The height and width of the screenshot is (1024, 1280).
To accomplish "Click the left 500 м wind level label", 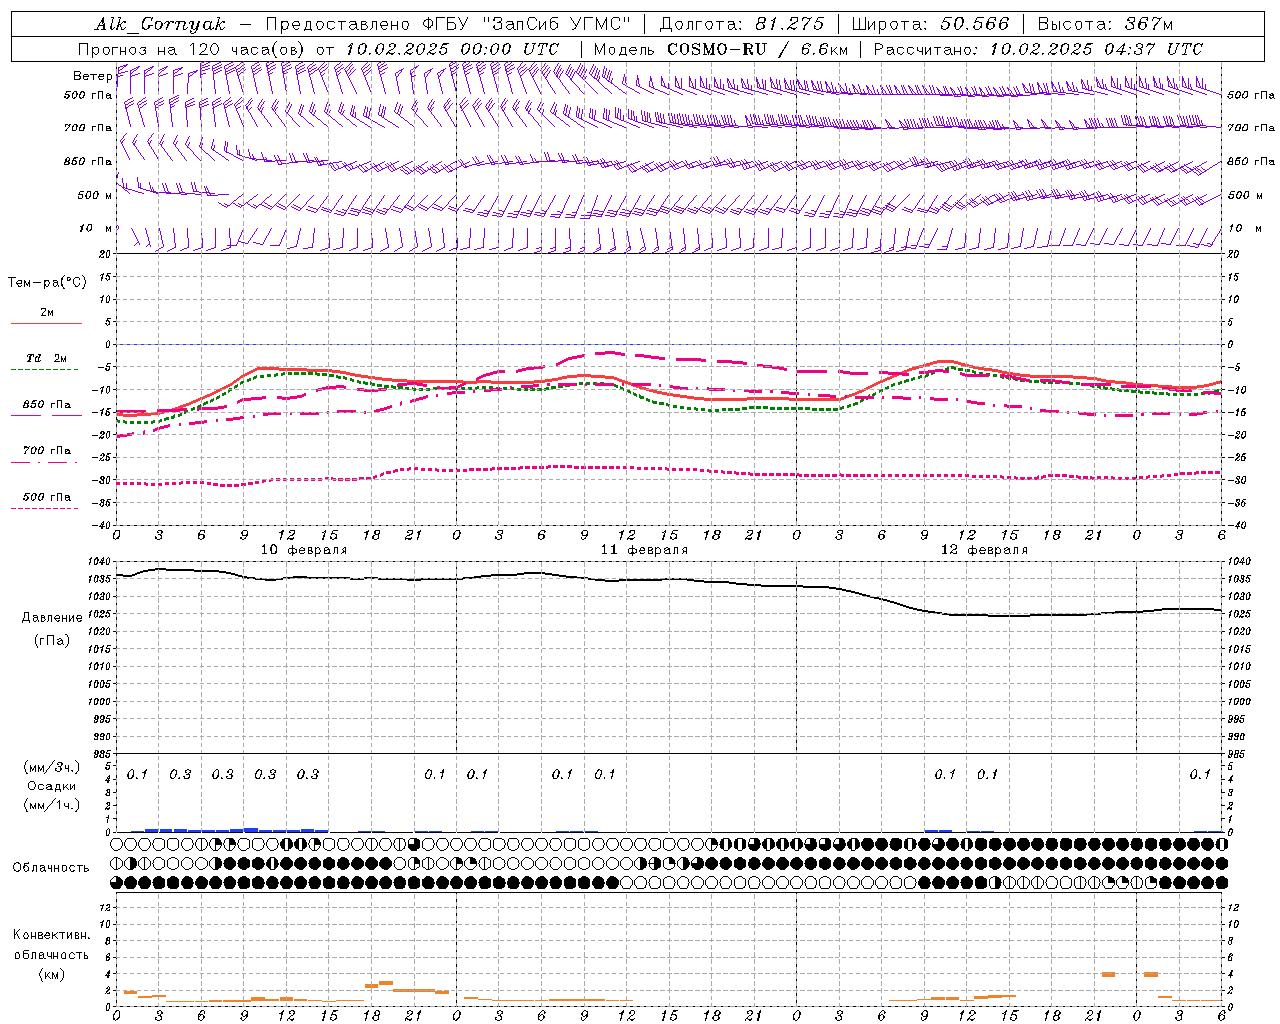I will pos(95,195).
